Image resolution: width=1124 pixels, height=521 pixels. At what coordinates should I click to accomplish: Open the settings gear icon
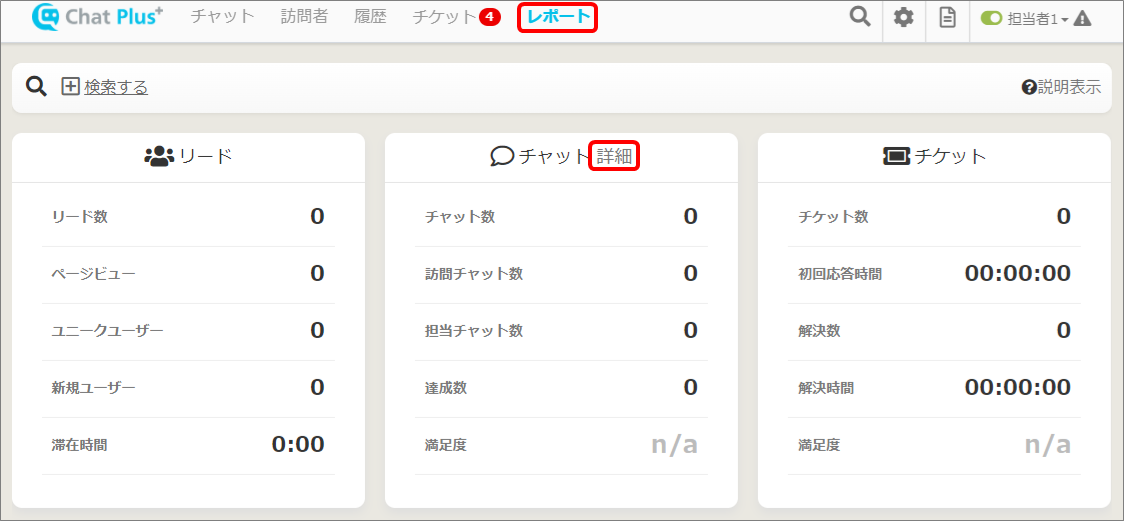point(904,18)
